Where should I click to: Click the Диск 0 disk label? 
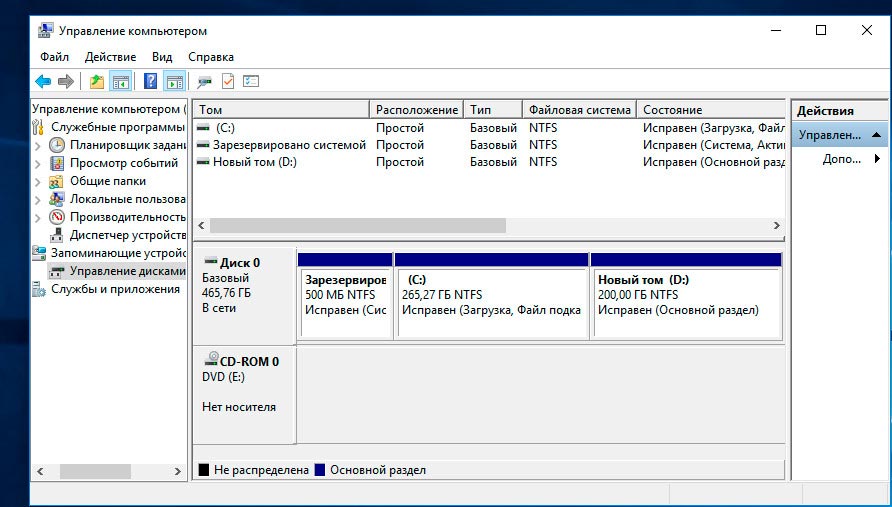pos(239,262)
